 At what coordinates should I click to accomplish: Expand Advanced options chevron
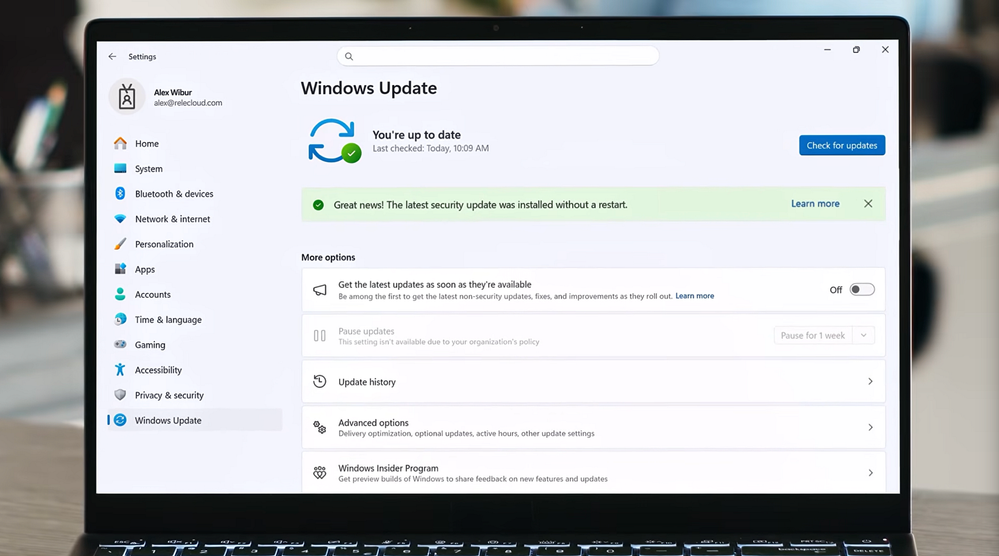pyautogui.click(x=870, y=427)
